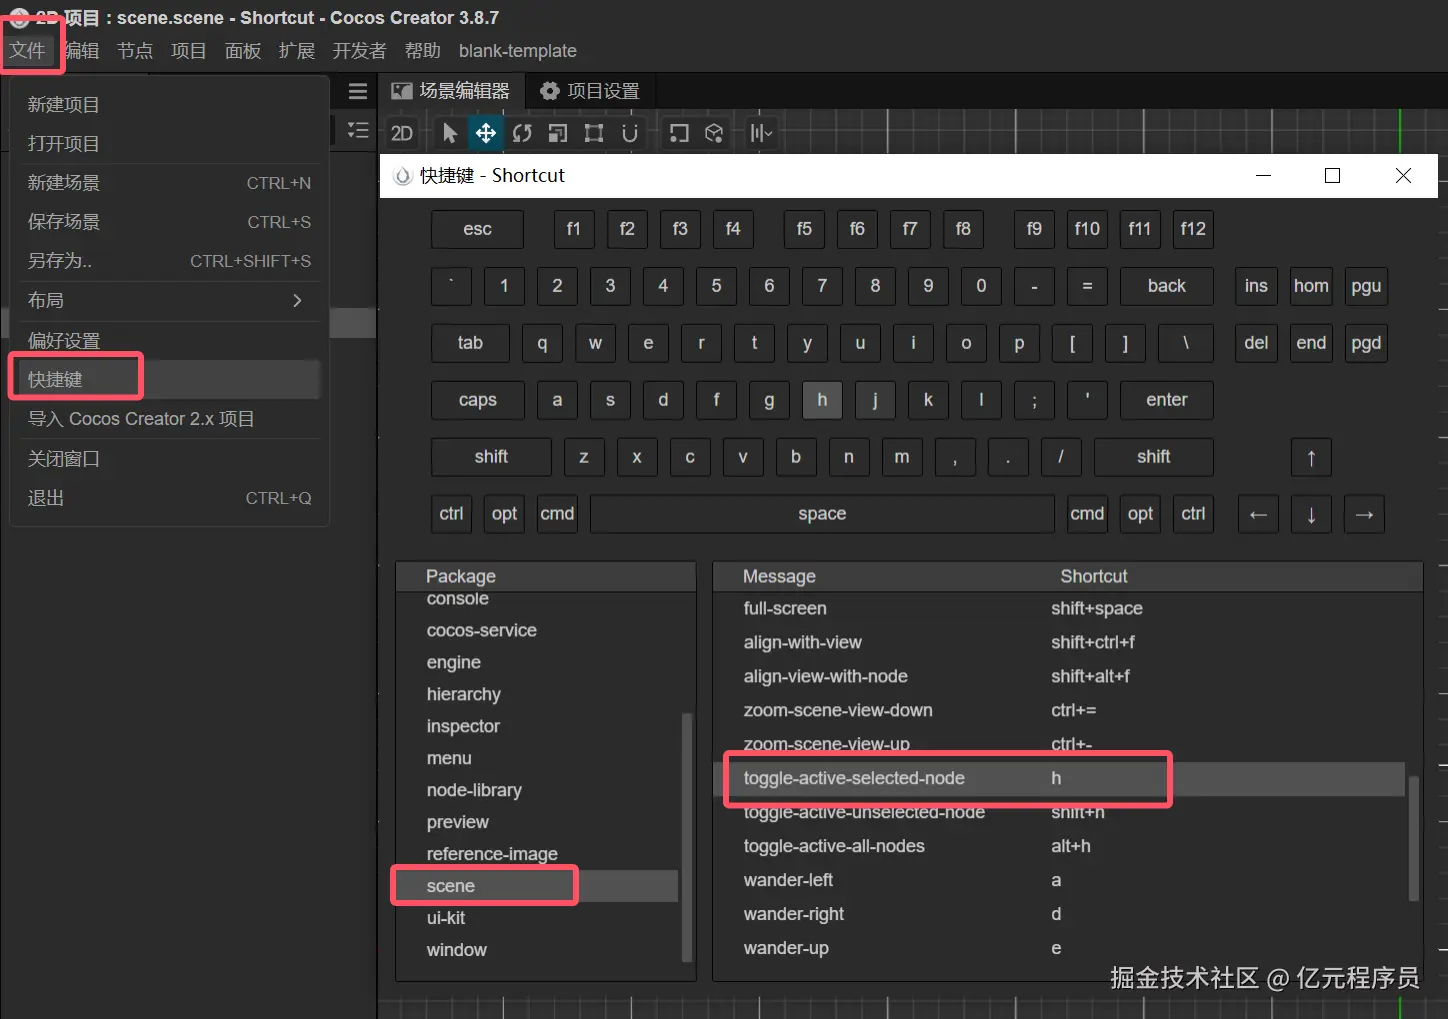Screen dimensions: 1448x1019
Task: Select the toggle-active-all-nodes message row
Action: point(834,846)
